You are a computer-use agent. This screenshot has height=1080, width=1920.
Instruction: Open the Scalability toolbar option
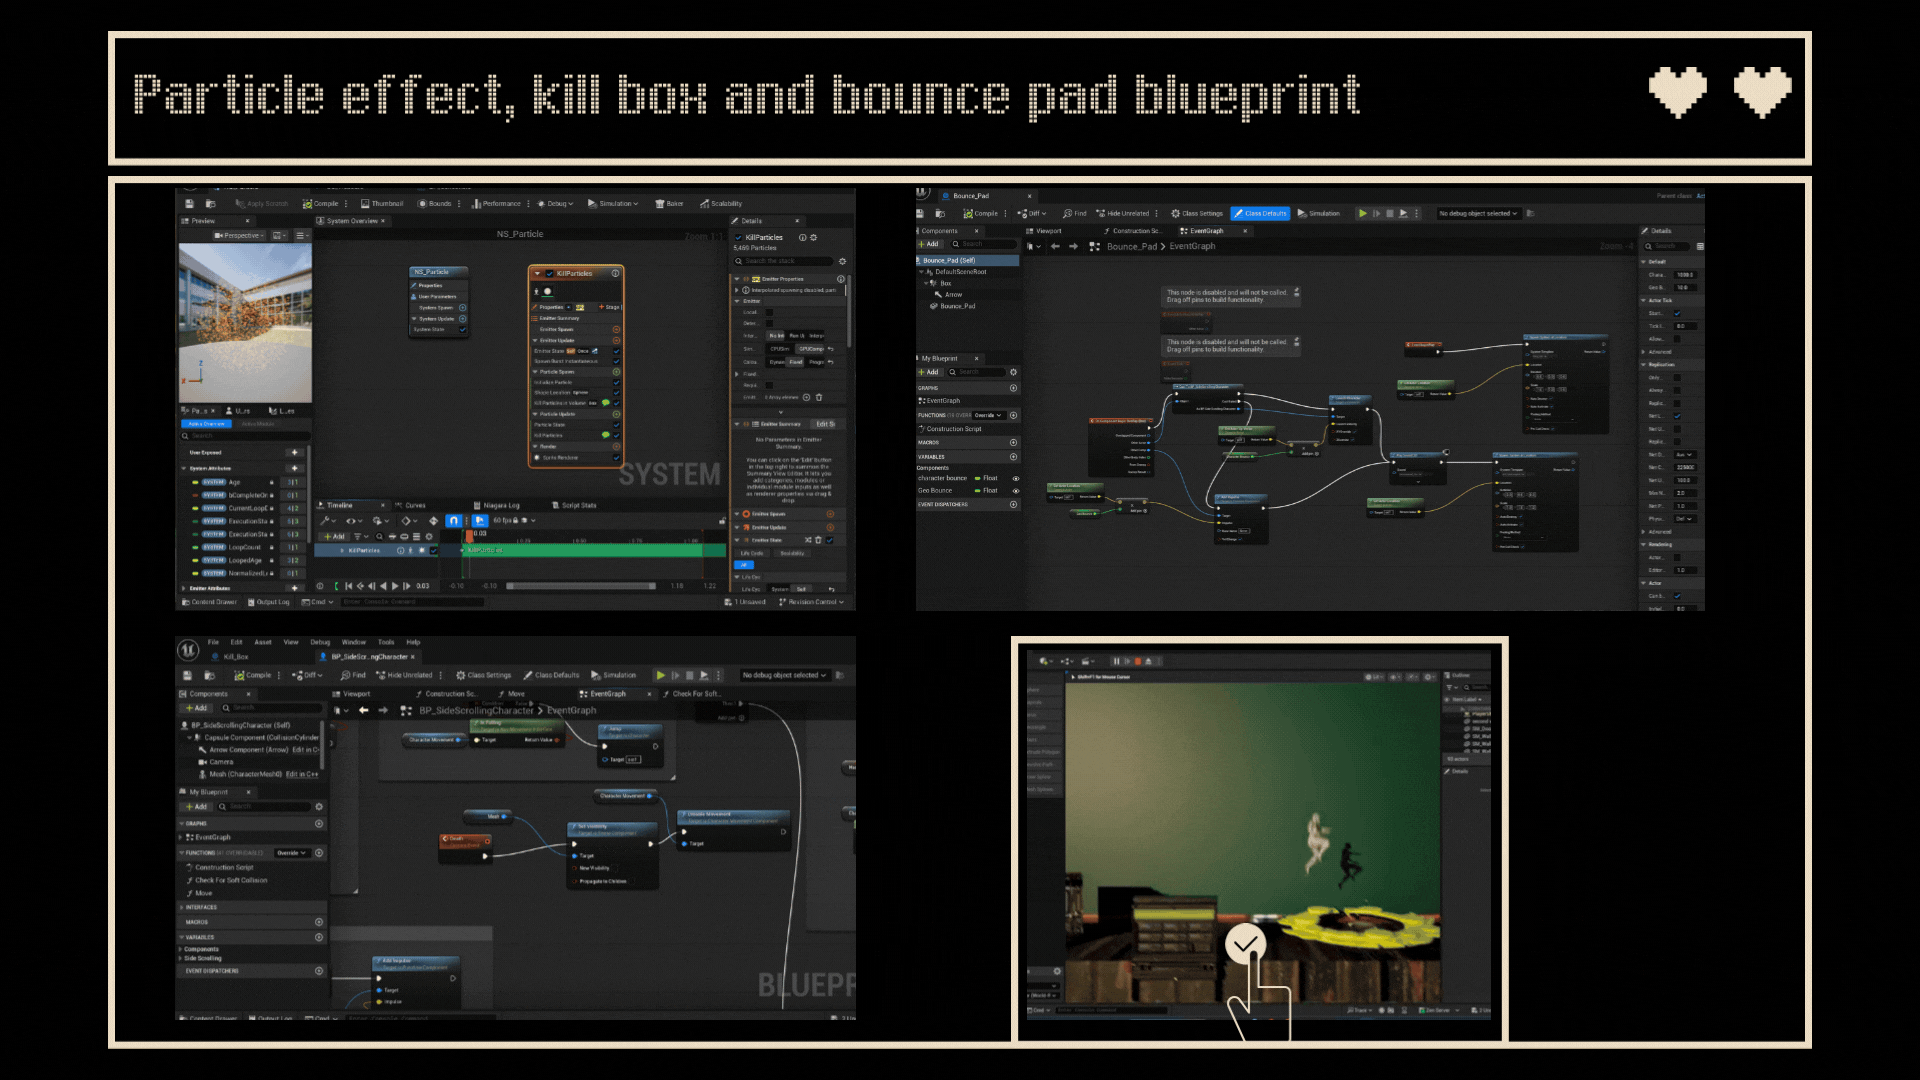[x=720, y=204]
